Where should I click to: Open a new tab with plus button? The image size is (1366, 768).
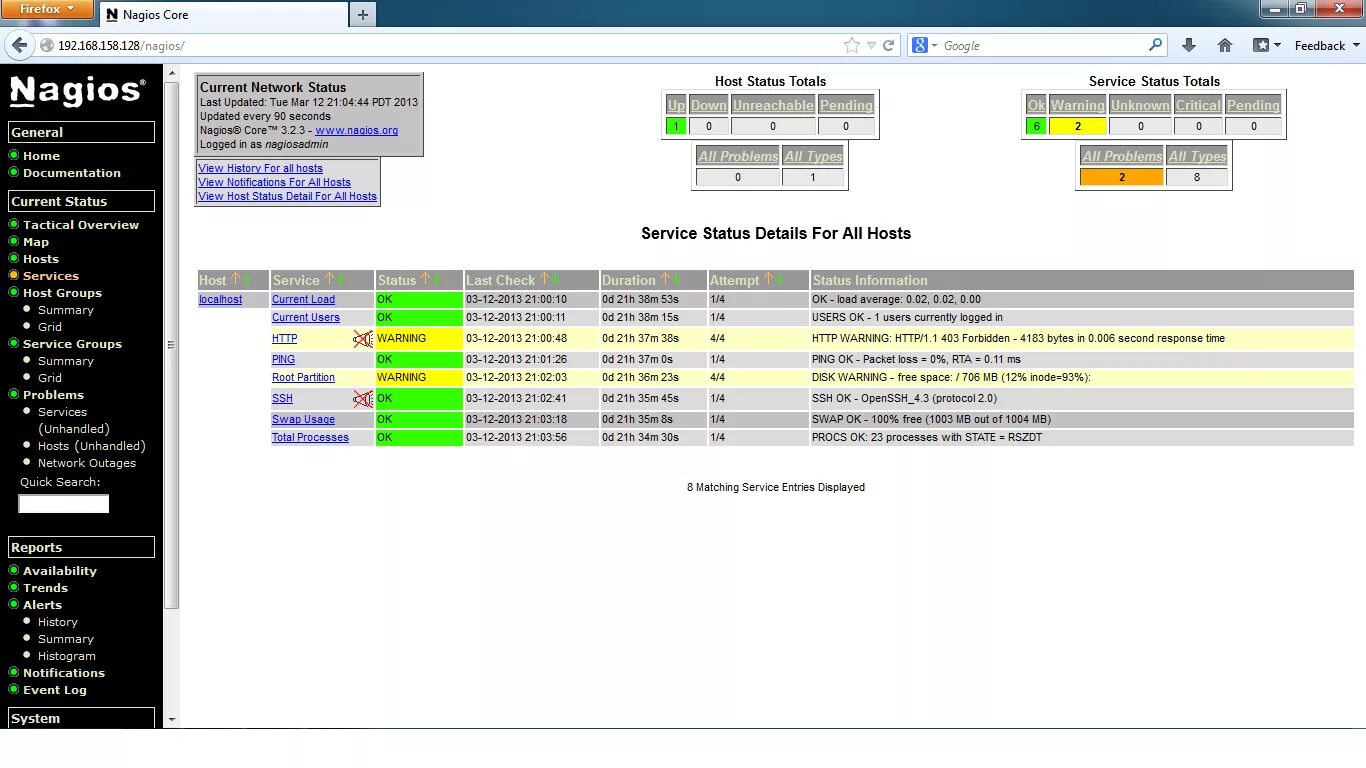[x=363, y=15]
